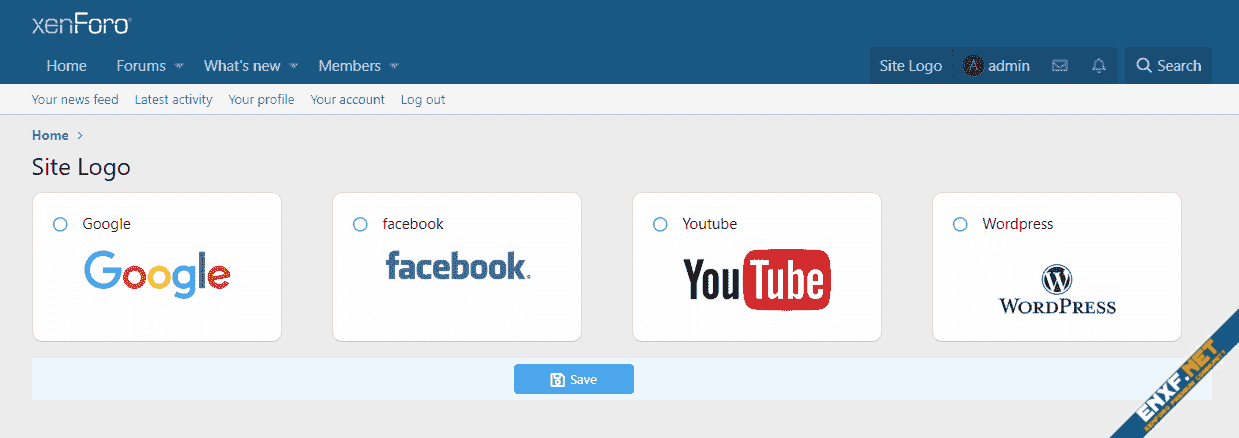Open the Members nav tab
The image size is (1239, 438).
coord(349,66)
